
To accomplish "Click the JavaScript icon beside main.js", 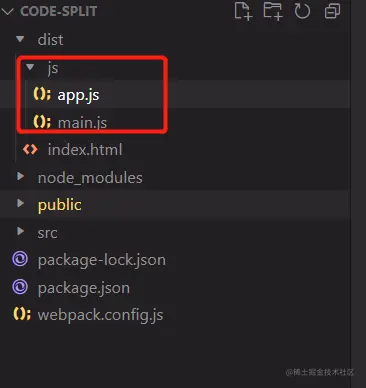I will pos(42,122).
